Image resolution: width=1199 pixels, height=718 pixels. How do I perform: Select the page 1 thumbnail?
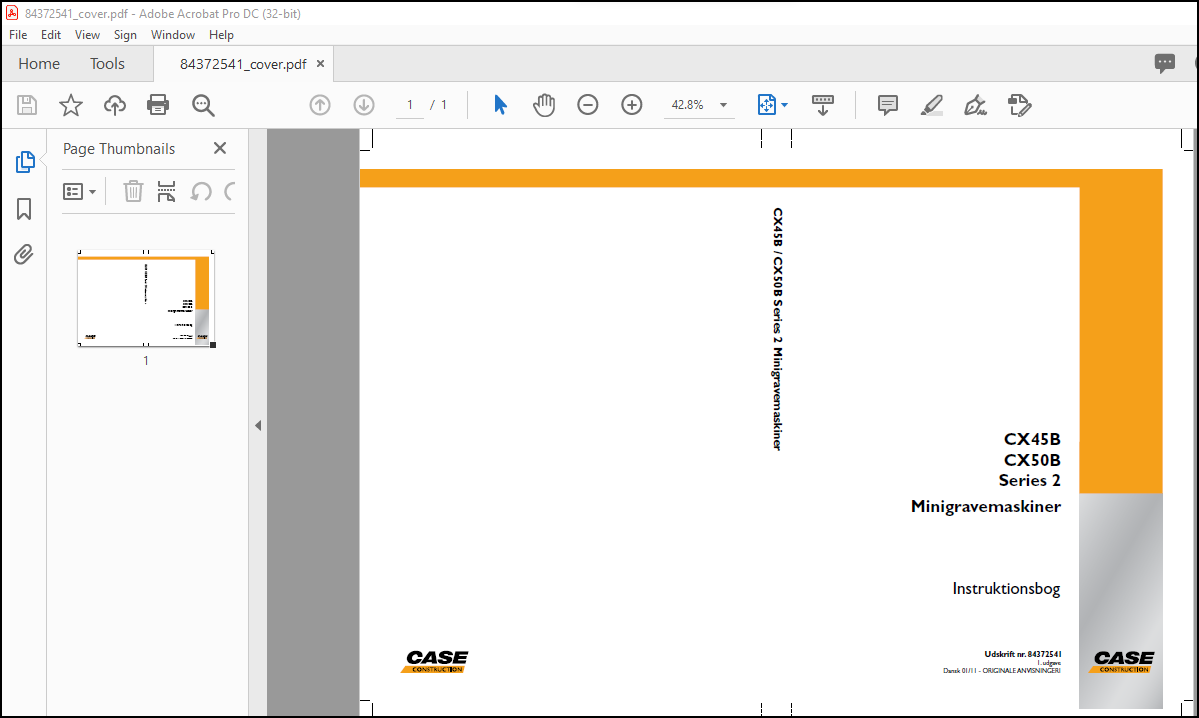click(x=145, y=298)
